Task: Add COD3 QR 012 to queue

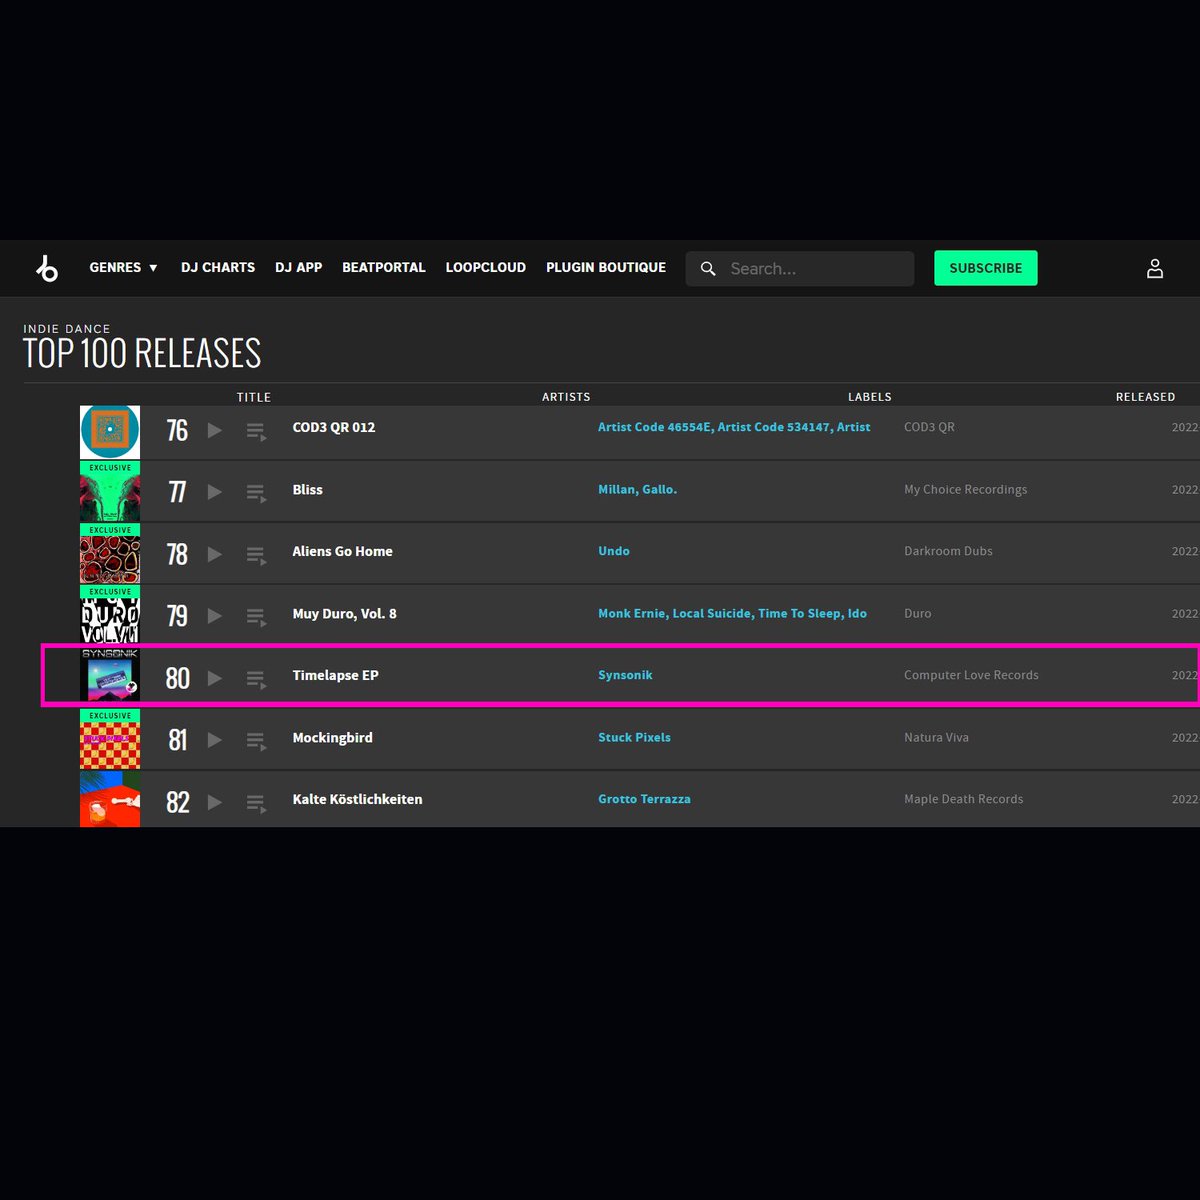Action: [x=256, y=432]
